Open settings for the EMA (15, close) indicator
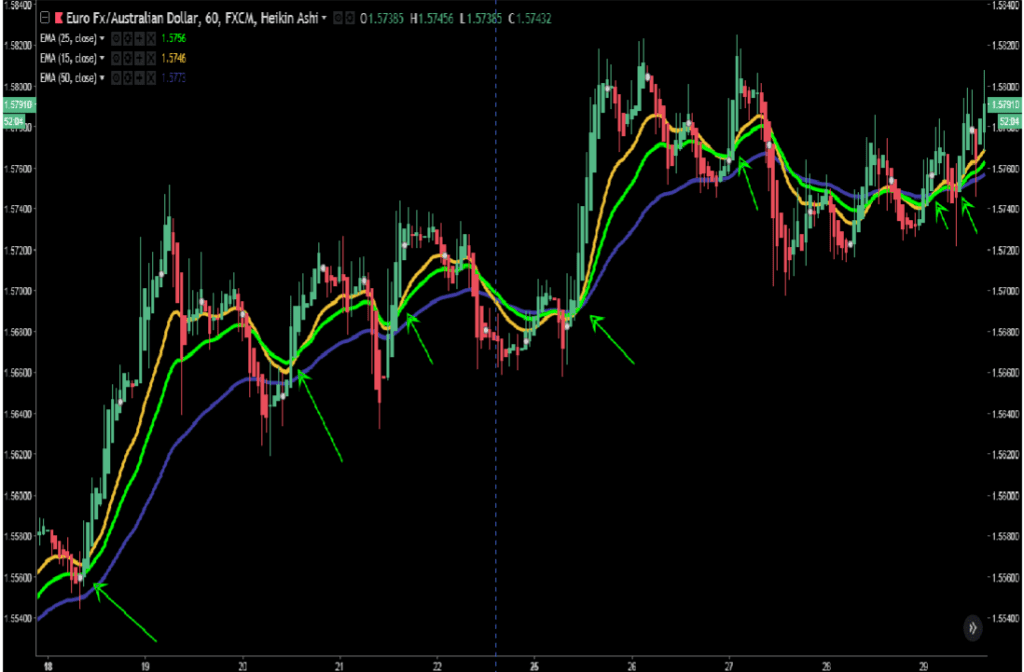Image resolution: width=1024 pixels, height=672 pixels. coord(127,58)
